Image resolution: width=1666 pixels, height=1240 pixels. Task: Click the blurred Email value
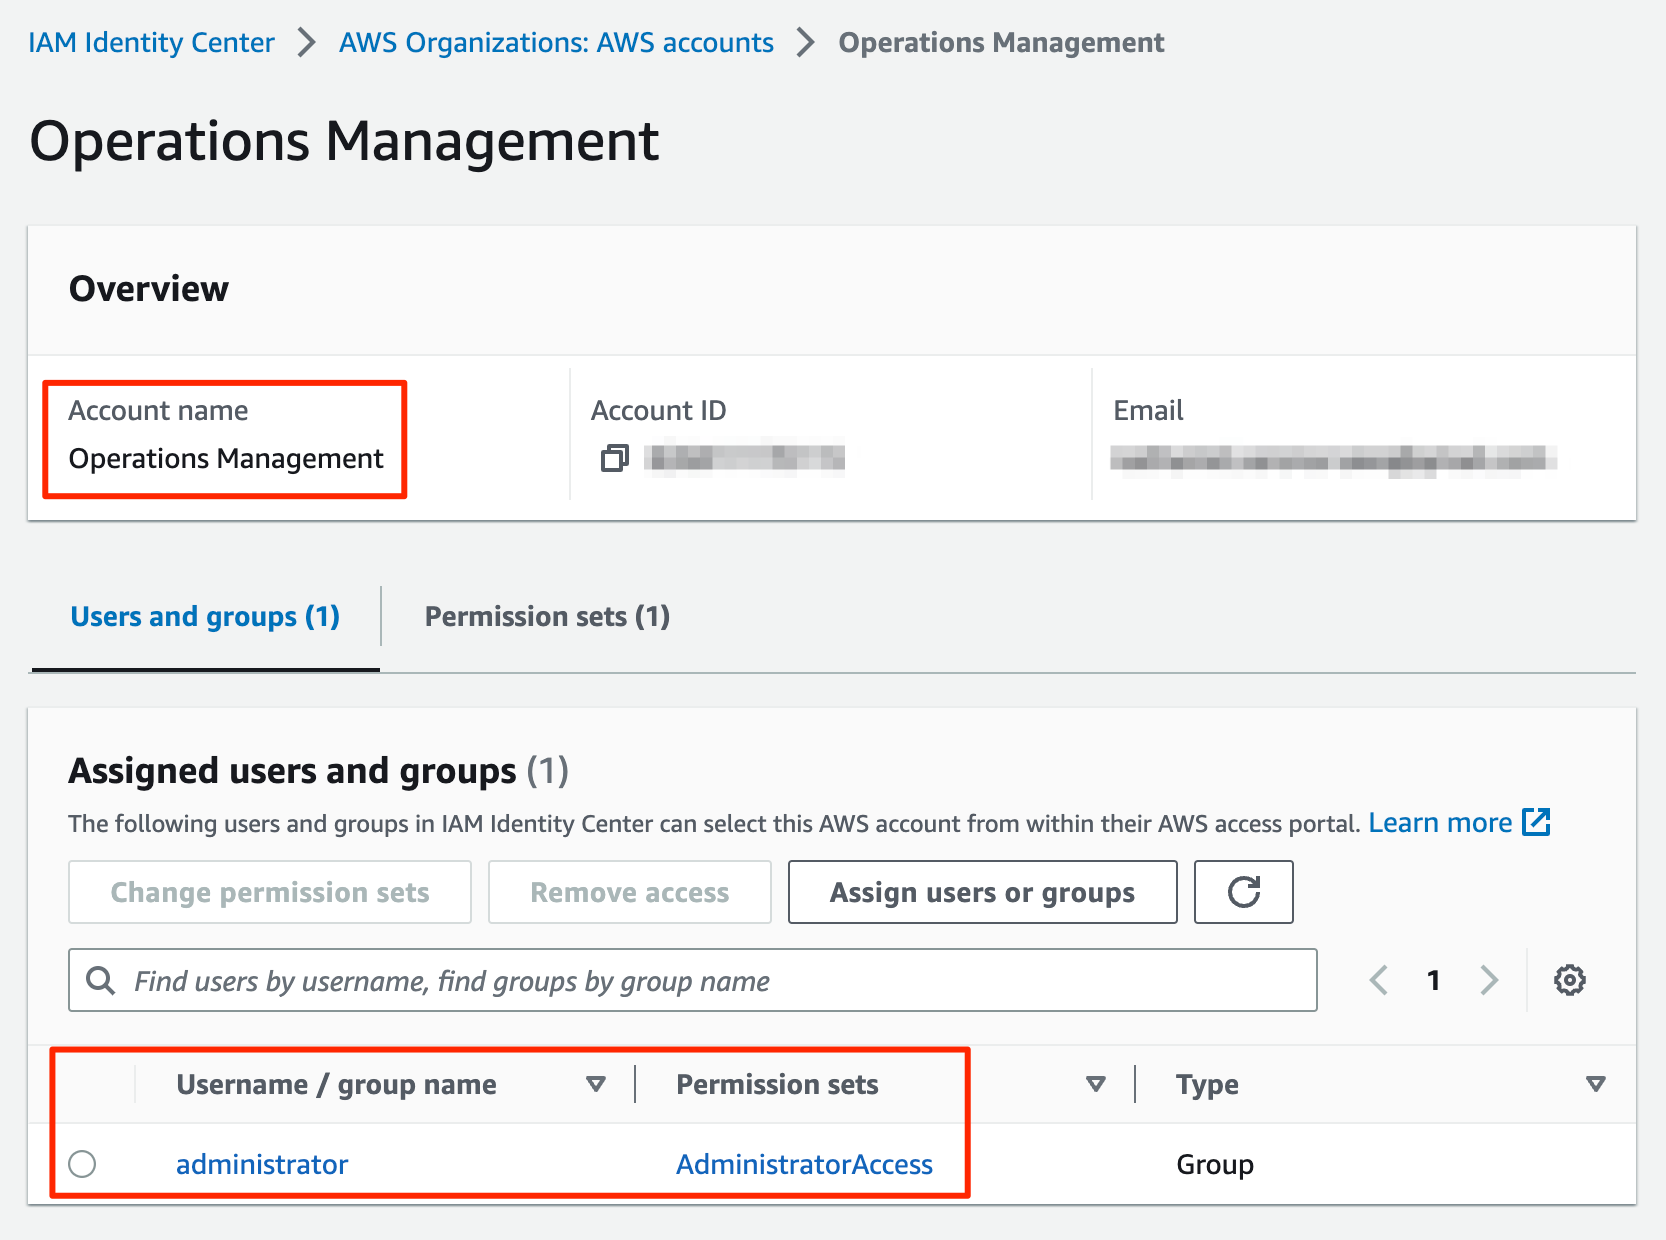coord(1333,459)
